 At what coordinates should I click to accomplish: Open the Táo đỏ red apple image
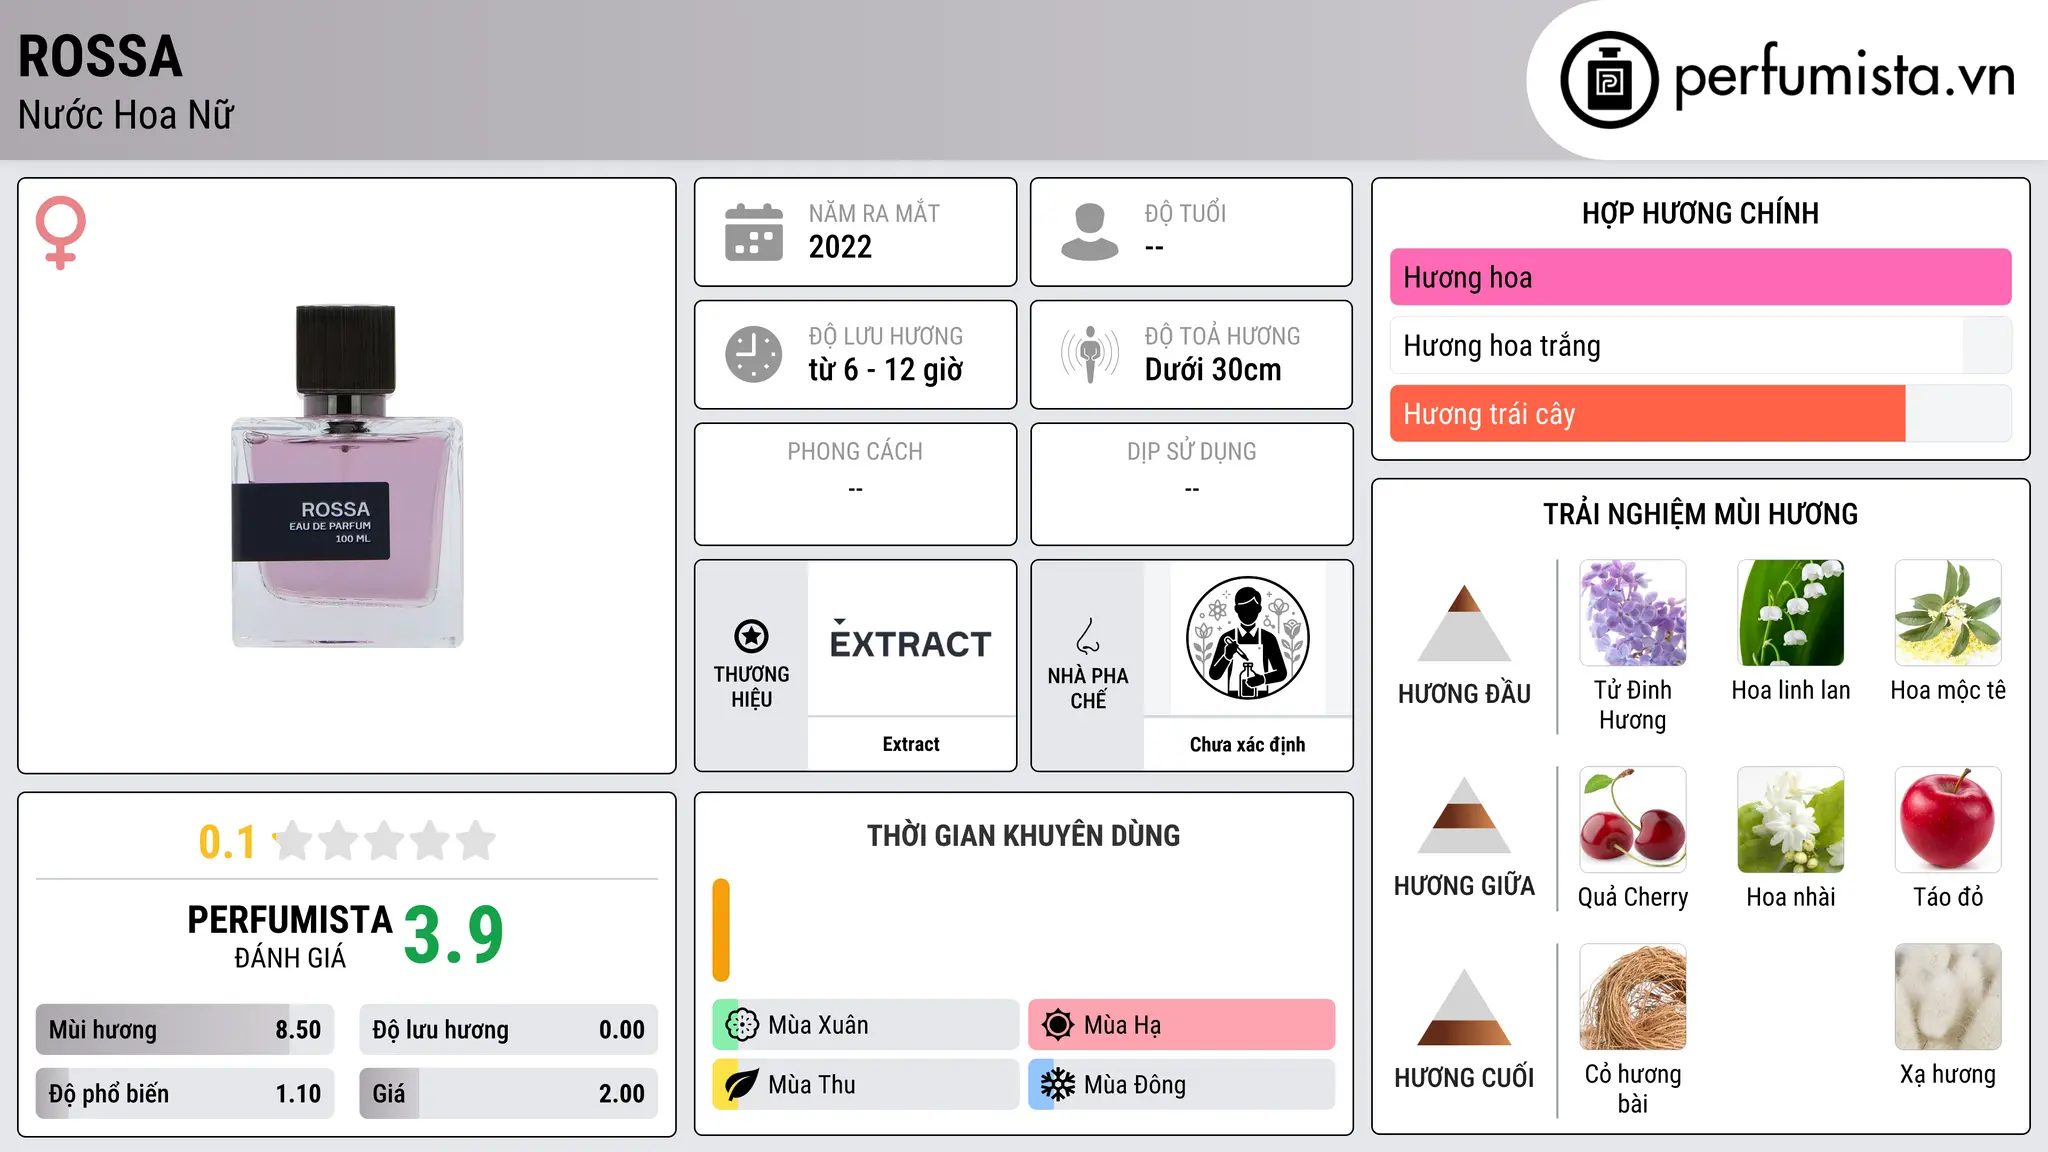[1948, 820]
